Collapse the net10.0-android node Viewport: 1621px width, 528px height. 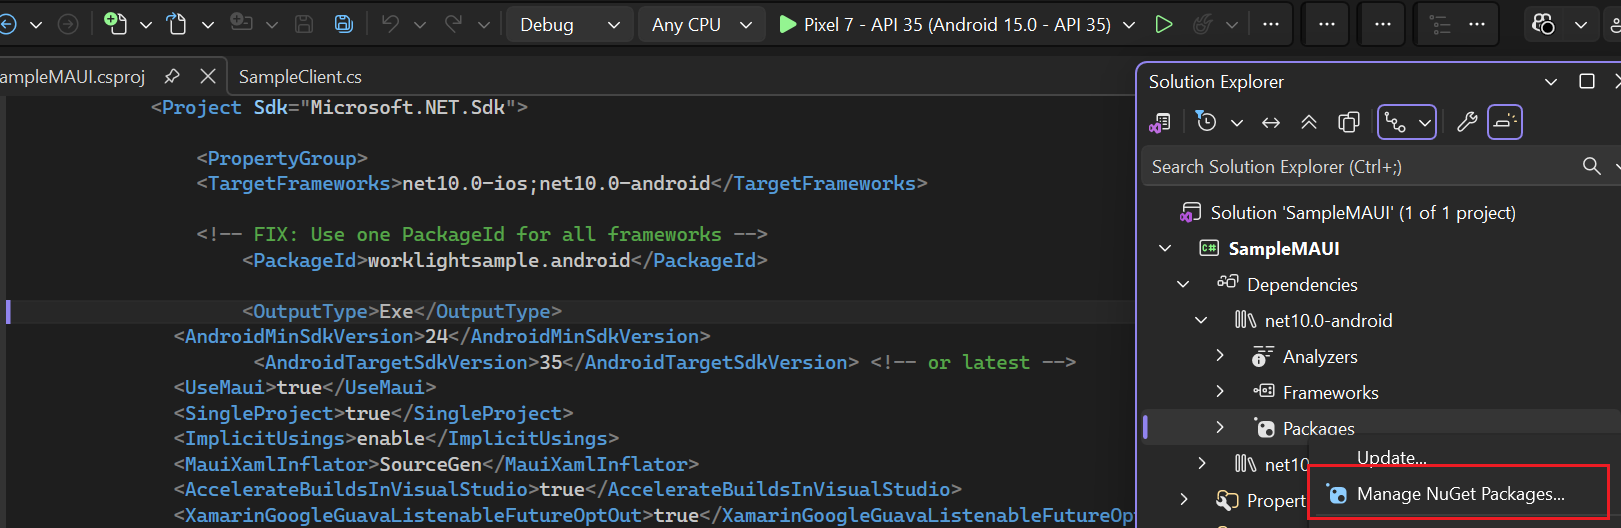pyautogui.click(x=1201, y=320)
